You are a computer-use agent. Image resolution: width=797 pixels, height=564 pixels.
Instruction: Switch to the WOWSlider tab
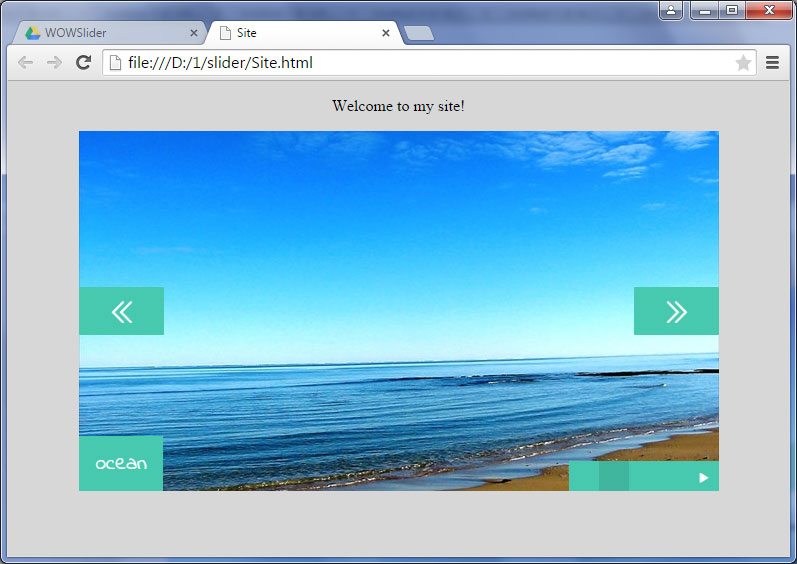[109, 33]
